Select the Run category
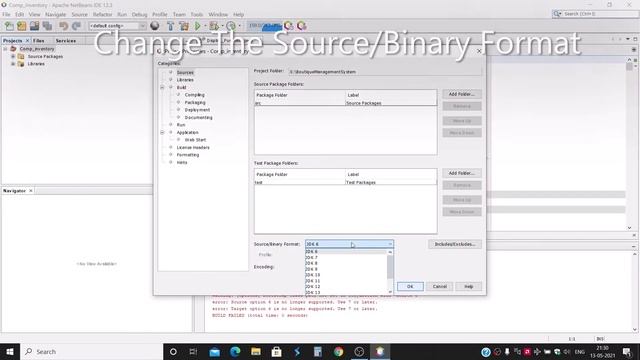 pyautogui.click(x=181, y=125)
